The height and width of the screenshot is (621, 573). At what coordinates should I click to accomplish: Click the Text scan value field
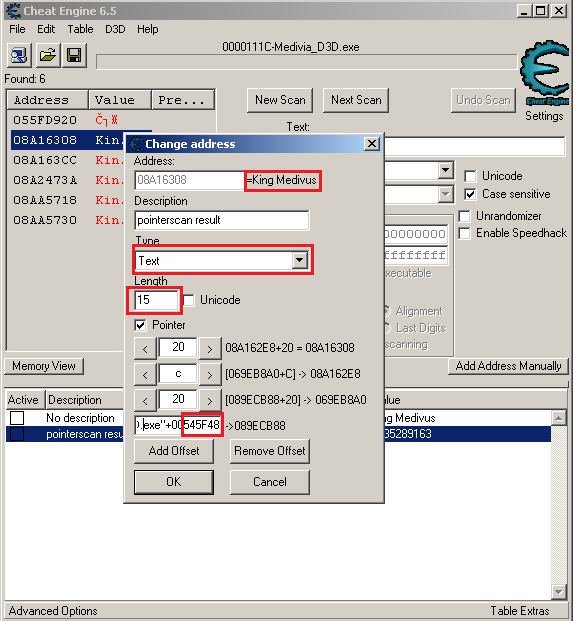pos(474,146)
